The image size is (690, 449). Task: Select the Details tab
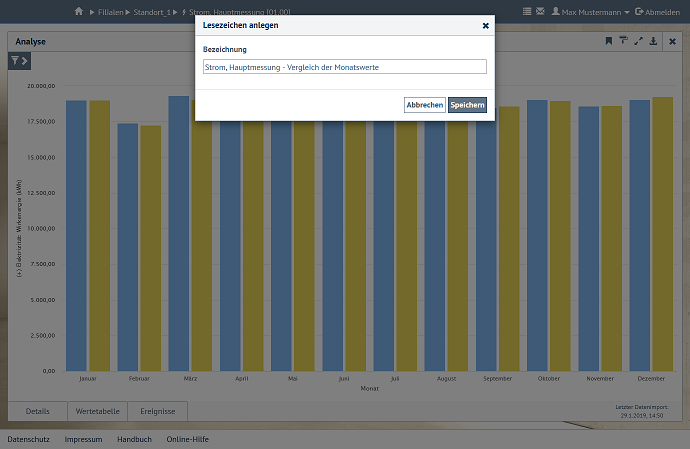pyautogui.click(x=38, y=411)
